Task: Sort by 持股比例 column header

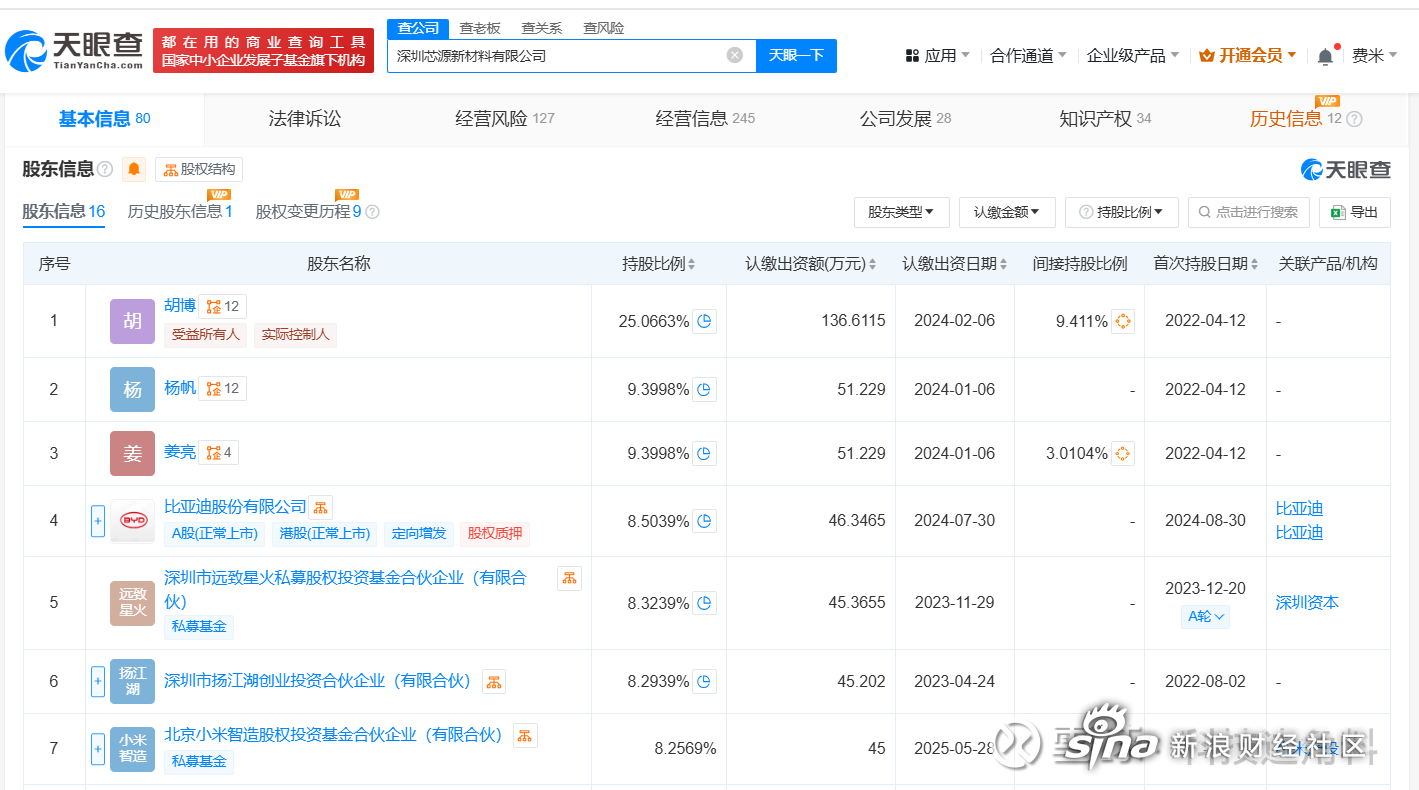Action: pos(659,264)
